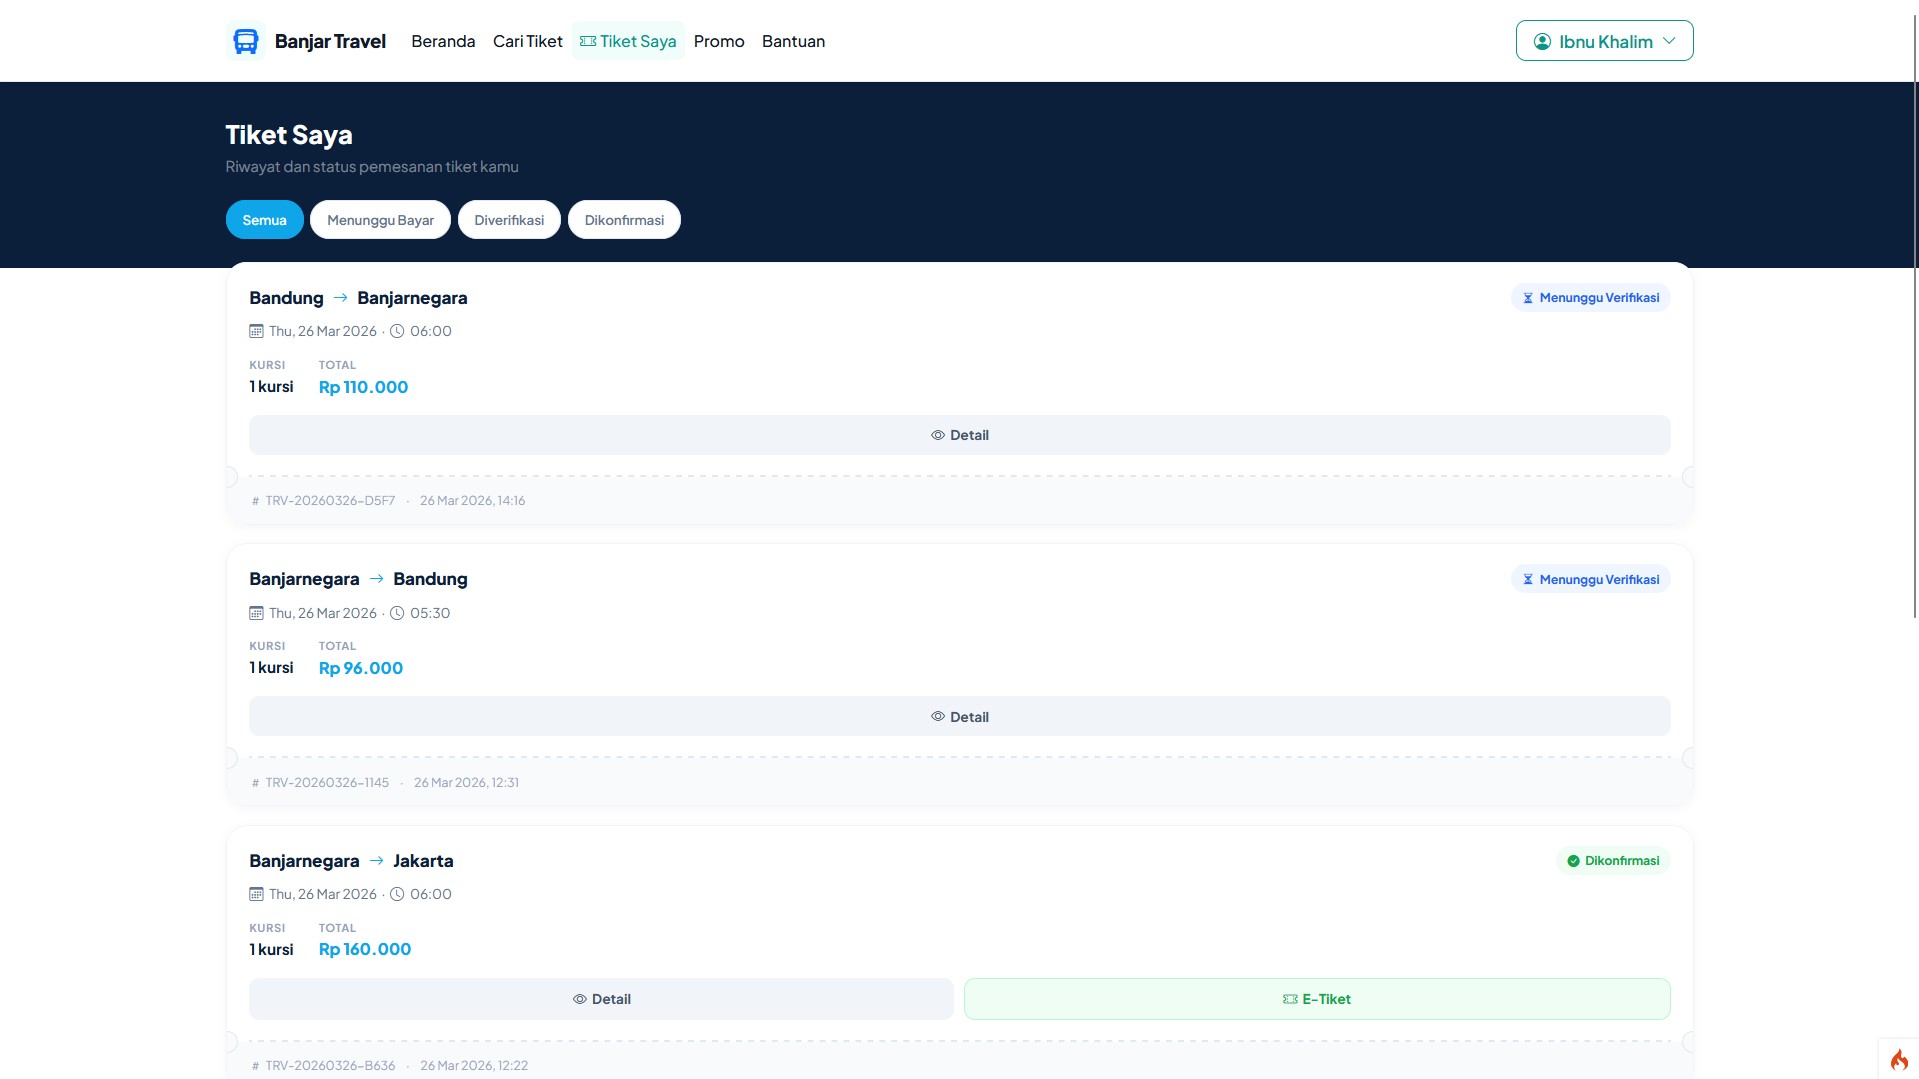Filter tickets by Diverifikasi status
Viewport: 1919px width, 1079px height.
[x=509, y=220]
